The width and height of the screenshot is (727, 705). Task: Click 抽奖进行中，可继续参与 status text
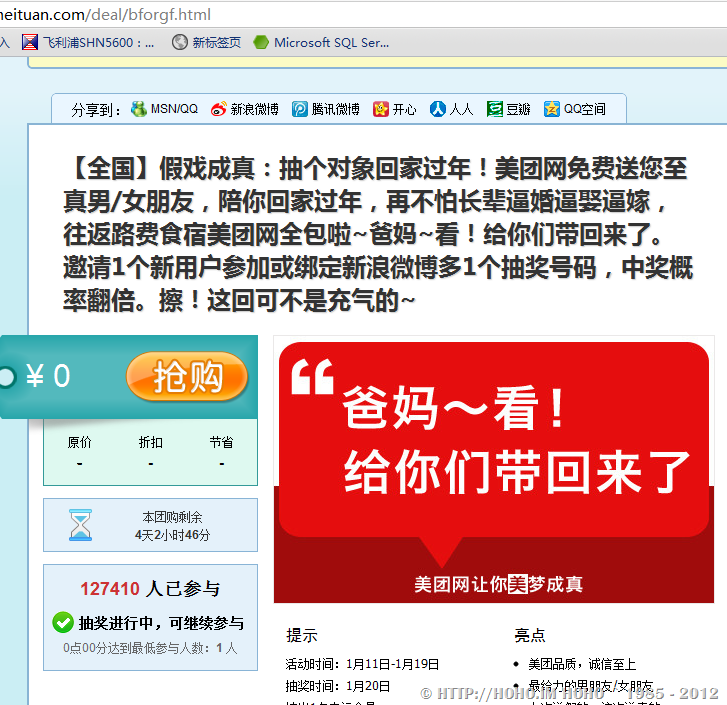161,623
